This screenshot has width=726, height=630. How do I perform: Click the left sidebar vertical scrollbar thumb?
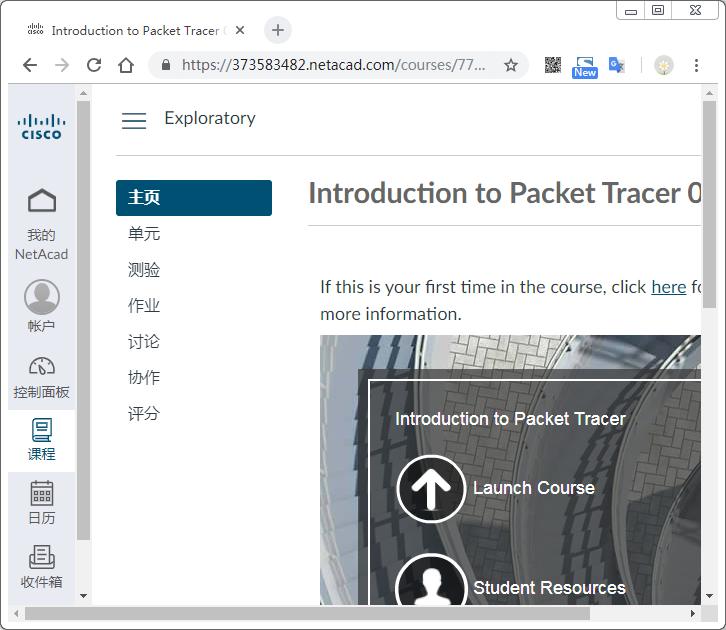[83, 320]
